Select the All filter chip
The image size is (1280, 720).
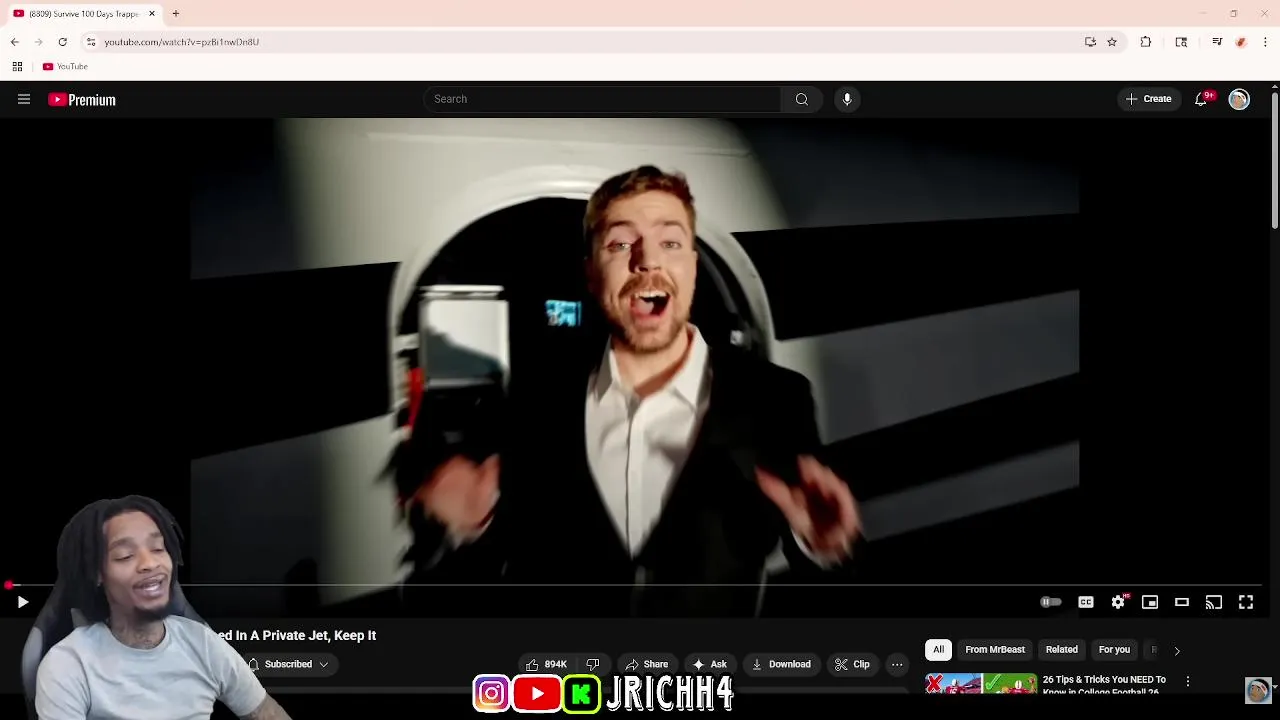click(x=938, y=650)
